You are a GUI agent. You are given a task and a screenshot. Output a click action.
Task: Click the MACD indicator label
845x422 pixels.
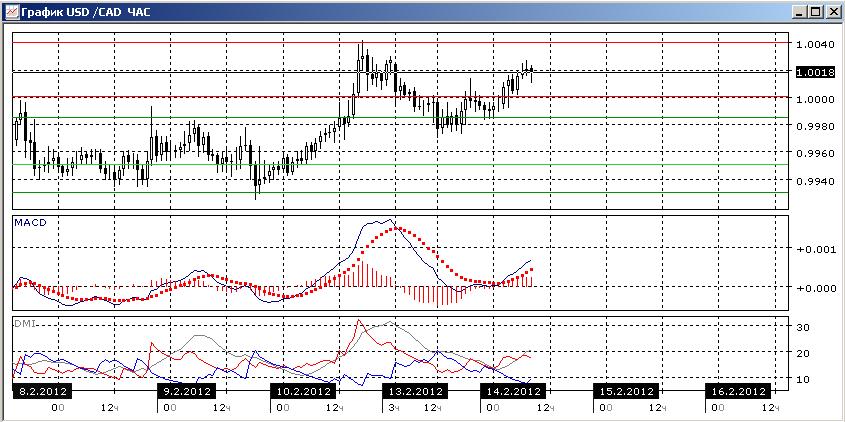point(30,222)
